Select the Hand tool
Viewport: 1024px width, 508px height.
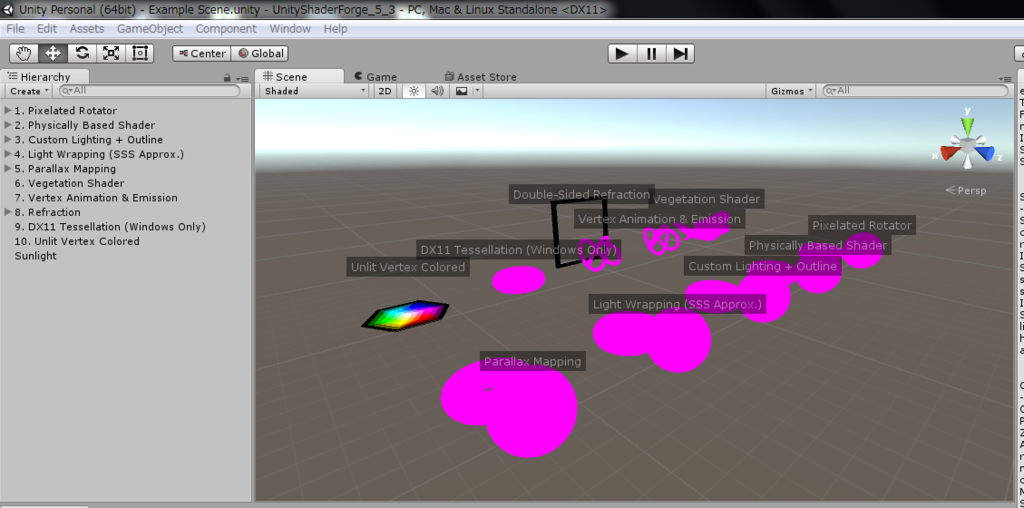point(24,54)
